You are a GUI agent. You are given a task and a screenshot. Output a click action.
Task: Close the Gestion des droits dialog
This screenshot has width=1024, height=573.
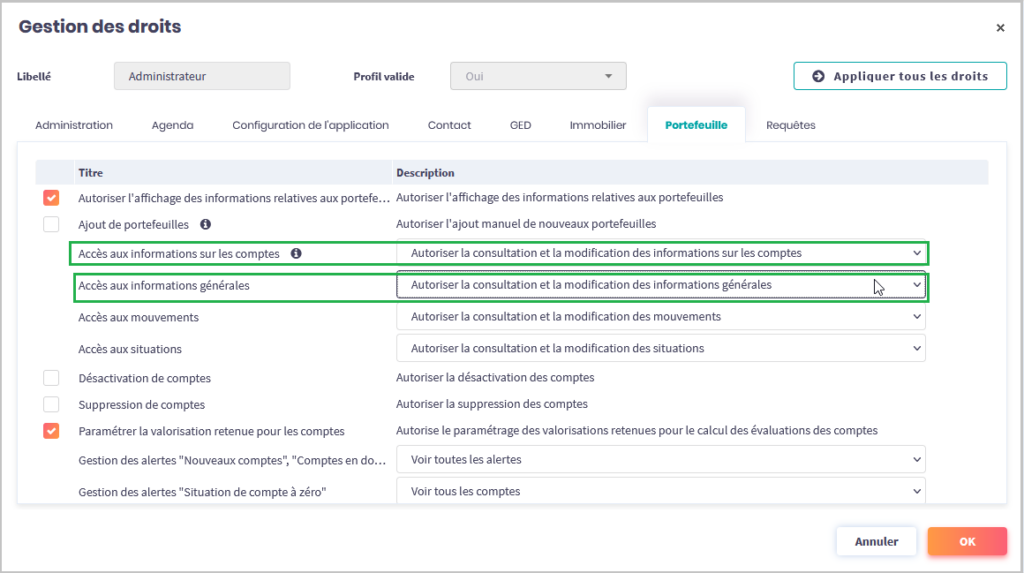tap(1000, 28)
